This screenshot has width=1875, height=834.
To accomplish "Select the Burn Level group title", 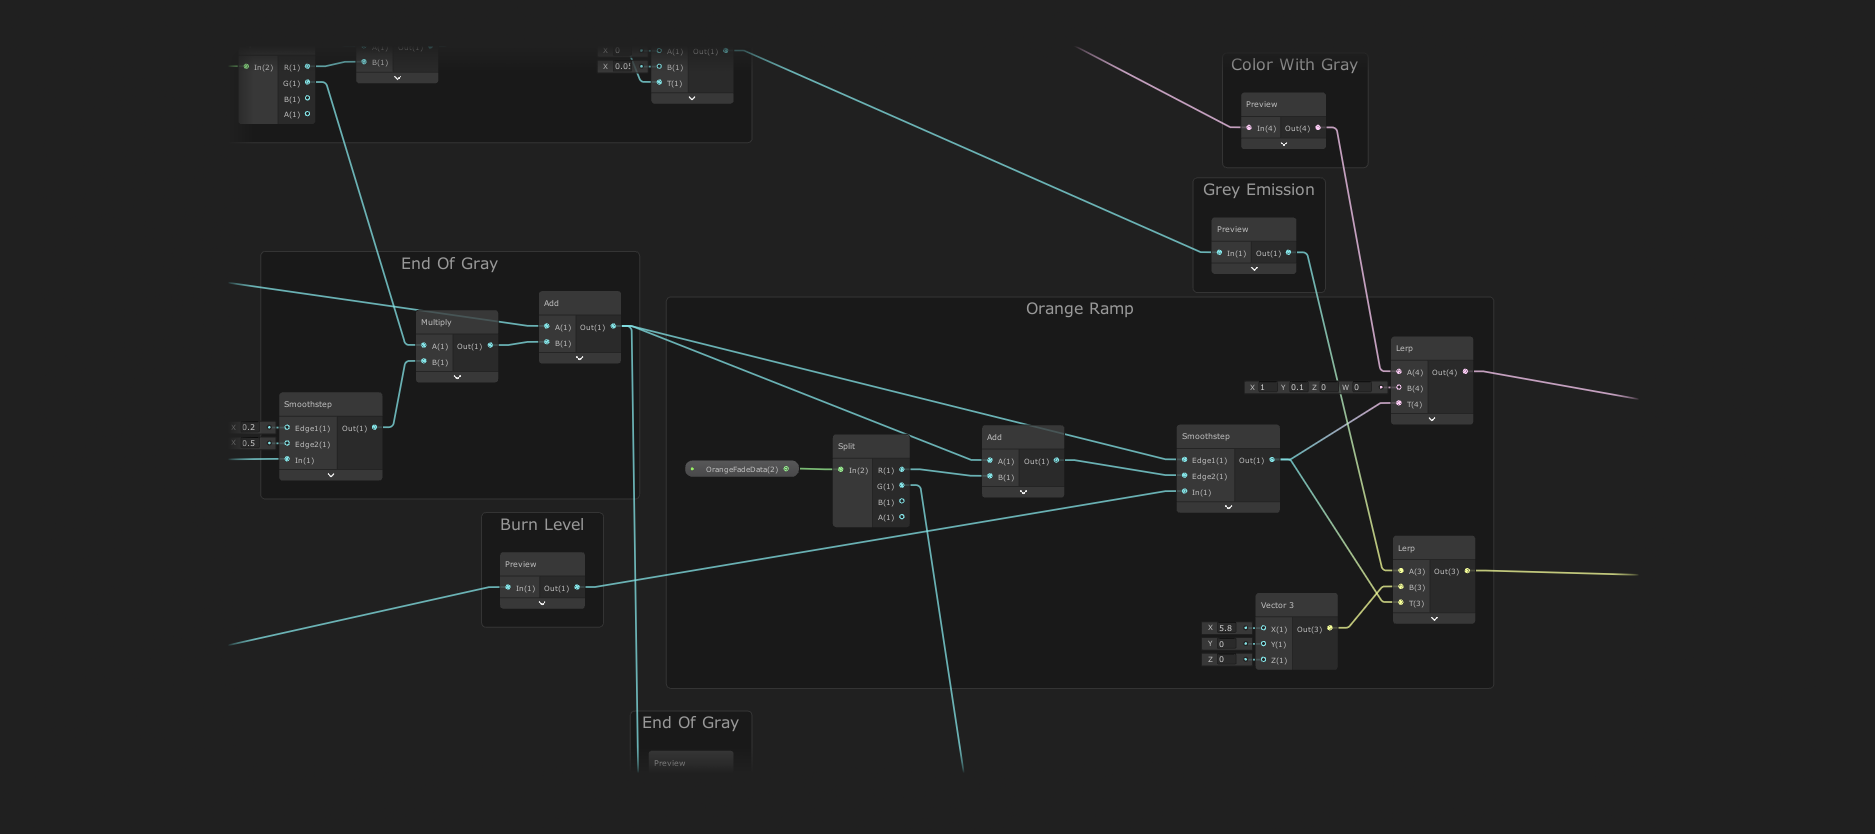I will [x=541, y=525].
